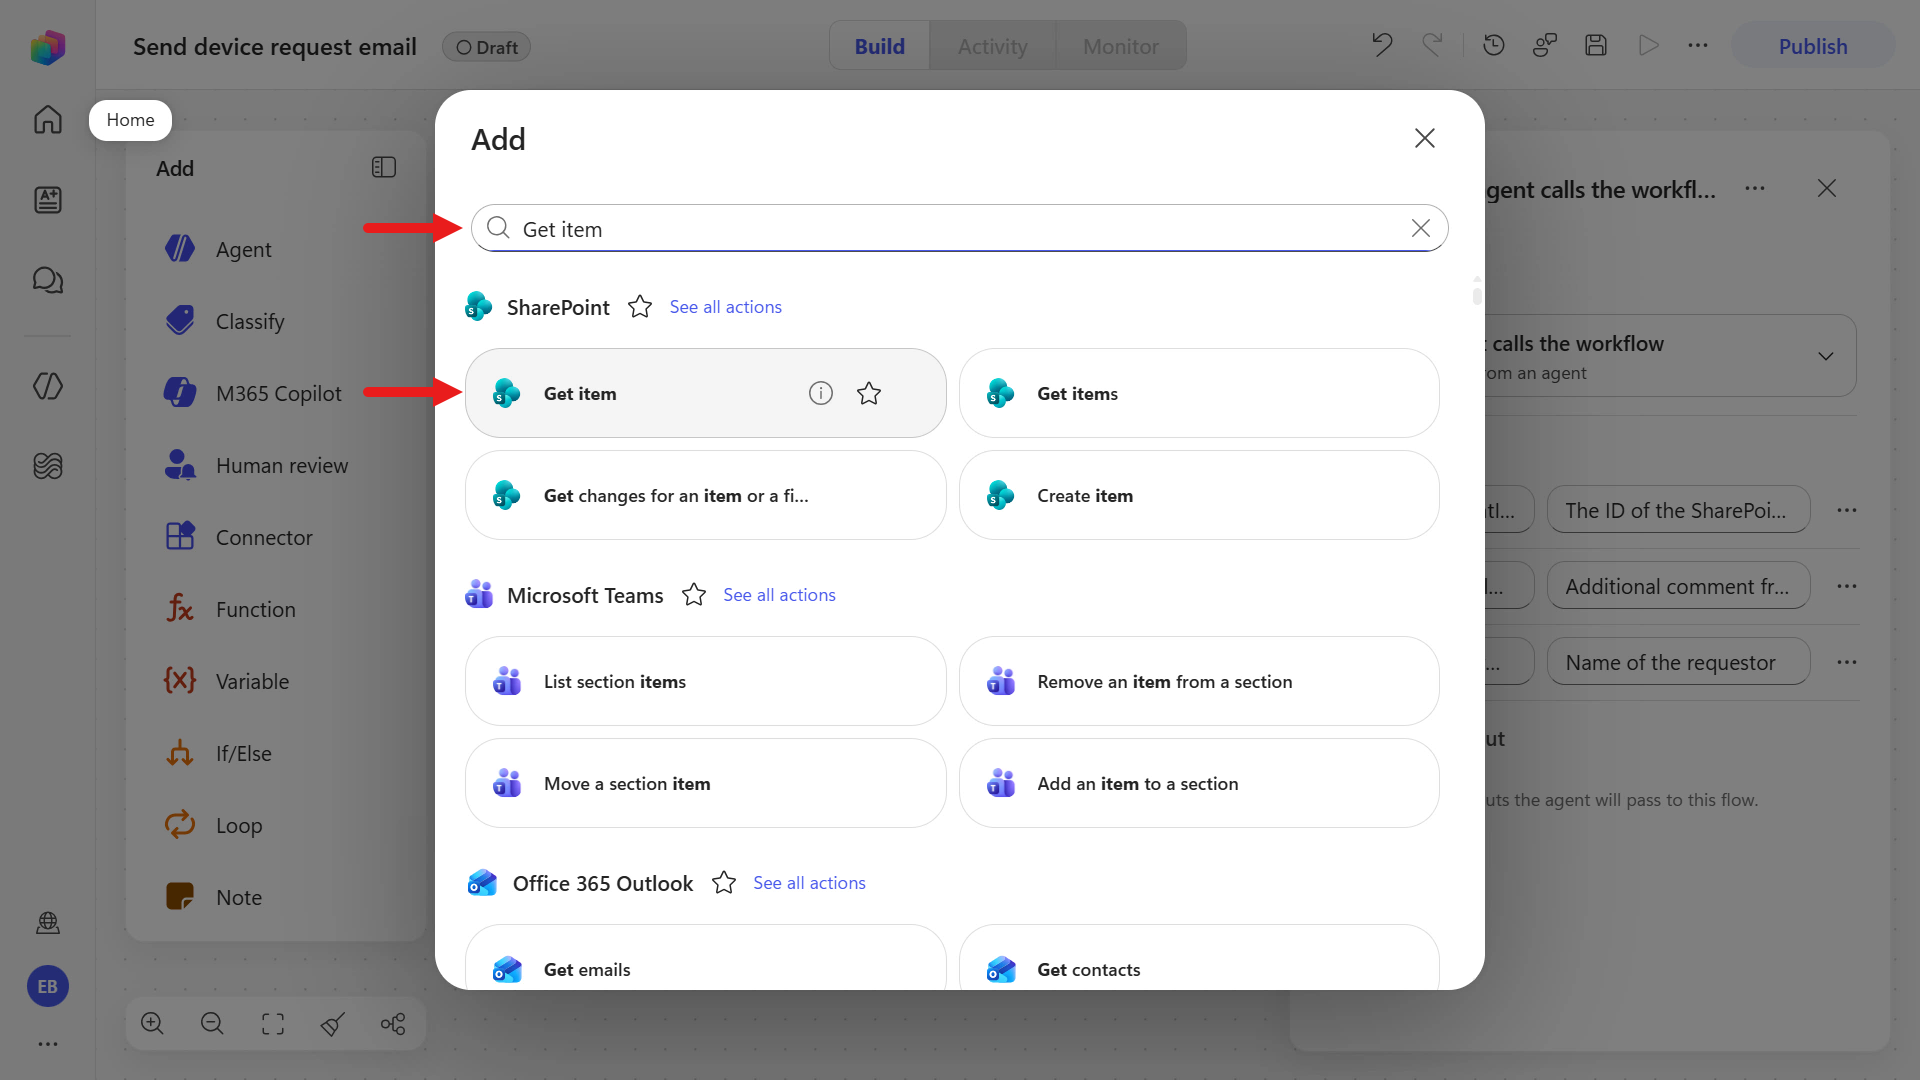Click See all actions for Office 365 Outlook

(809, 883)
